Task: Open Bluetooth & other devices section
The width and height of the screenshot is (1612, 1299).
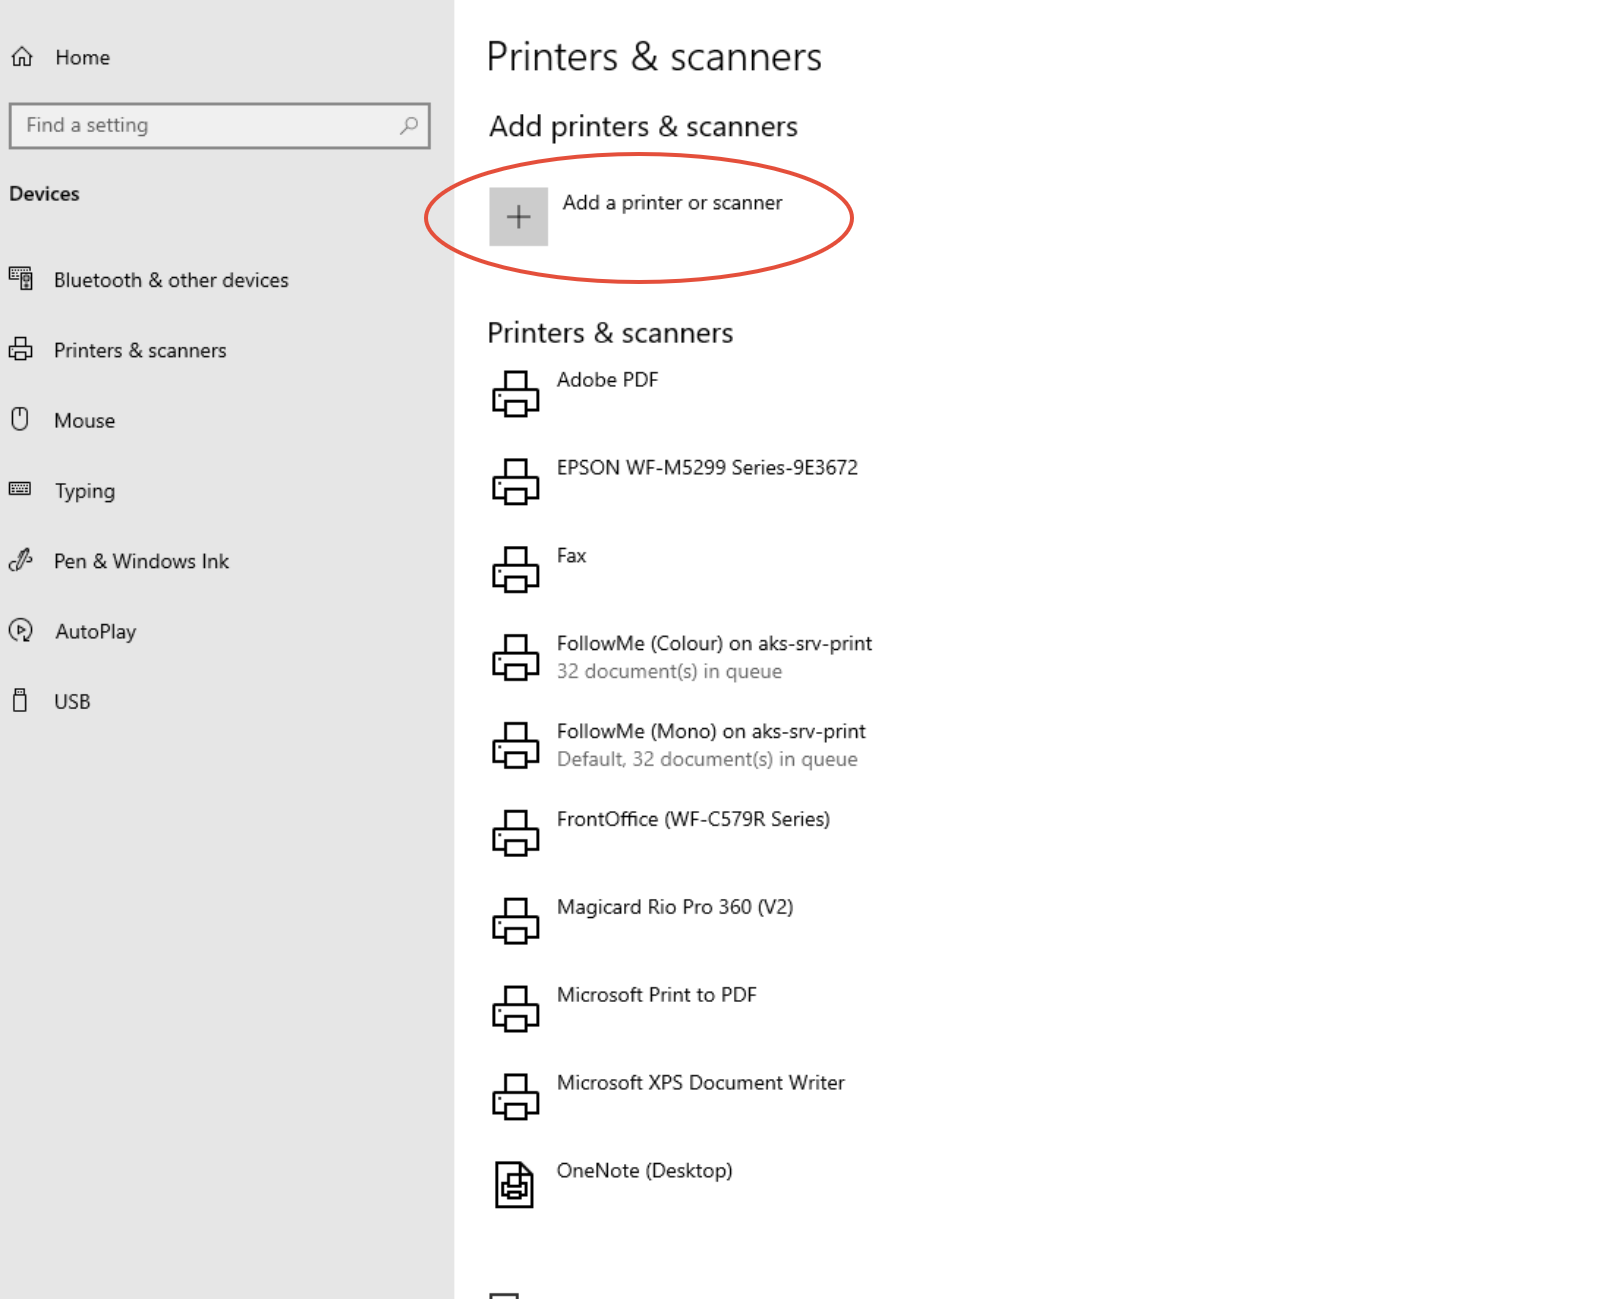Action: point(171,281)
